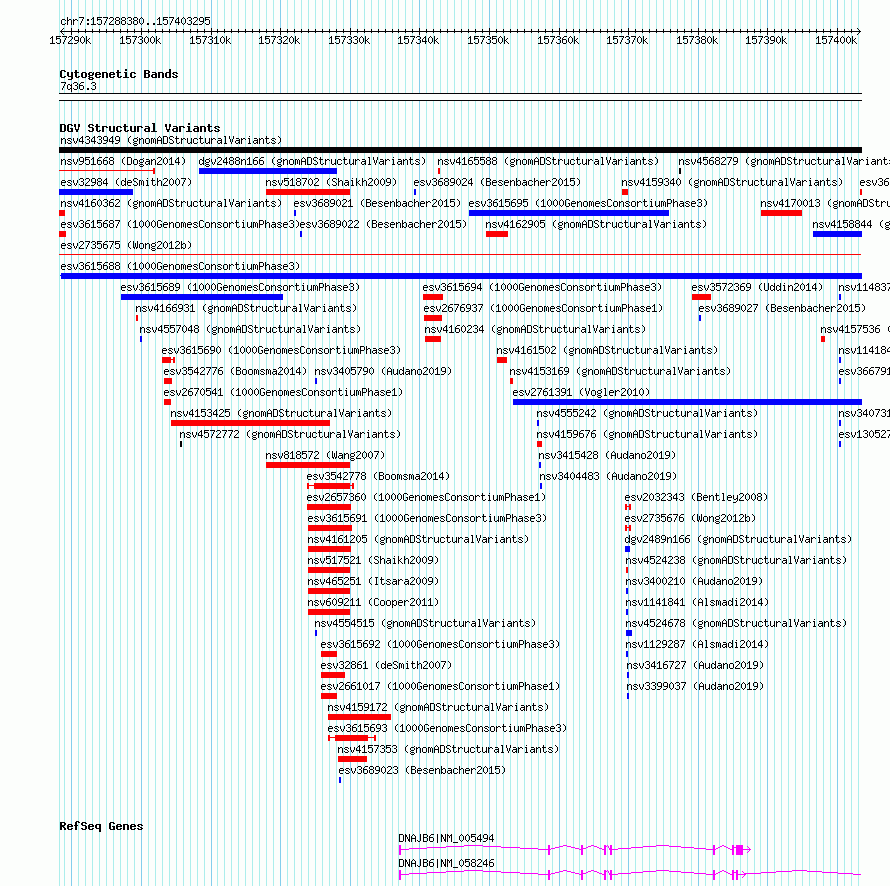
Task: Click the nsv4153425 red variant bar
Action: click(250, 423)
